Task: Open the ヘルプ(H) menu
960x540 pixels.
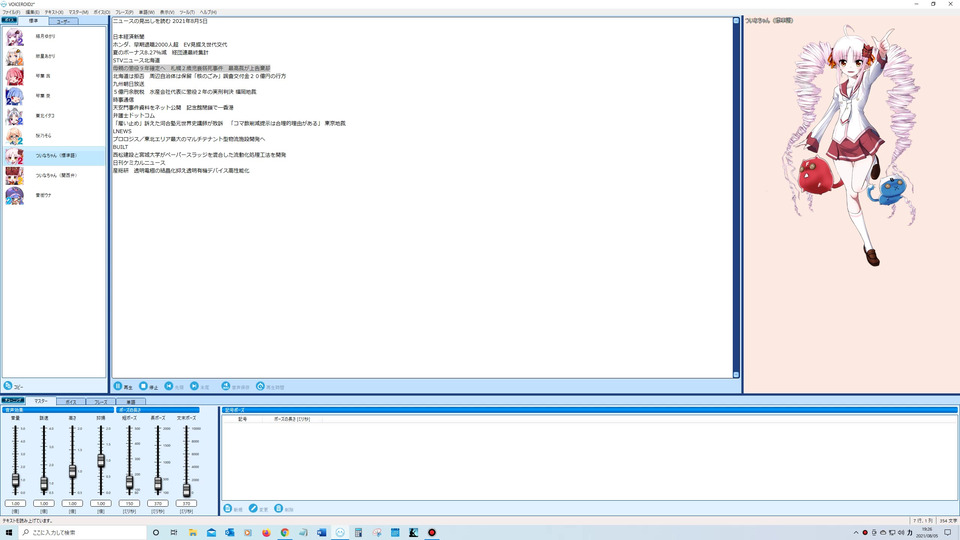Action: [x=208, y=12]
